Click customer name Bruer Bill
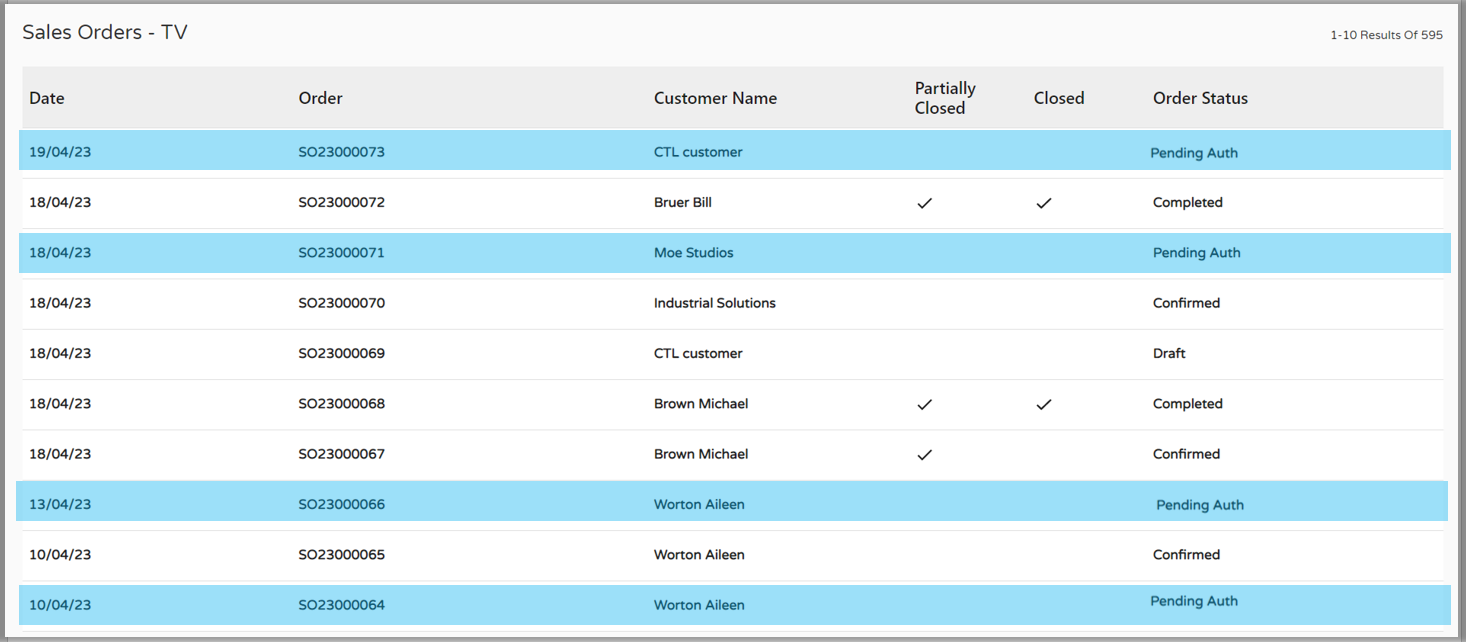The width and height of the screenshot is (1466, 642). tap(682, 202)
